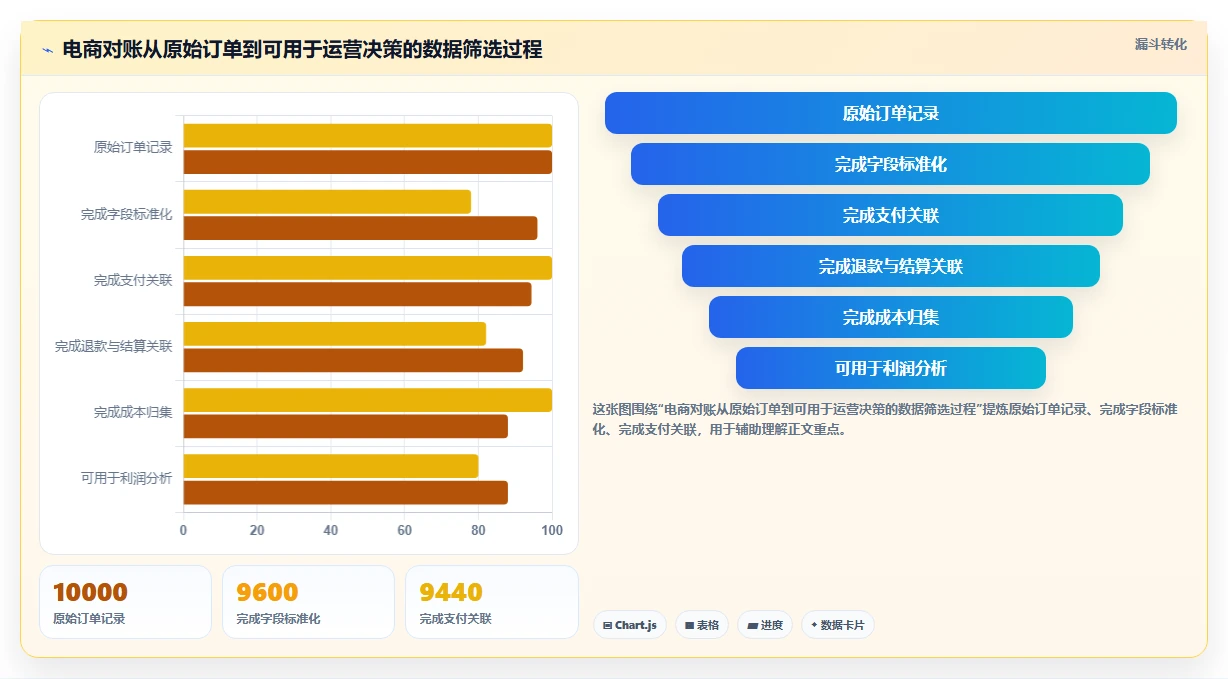This screenshot has height=679, width=1228.
Task: Click the icon before the card title
Action: coord(47,50)
